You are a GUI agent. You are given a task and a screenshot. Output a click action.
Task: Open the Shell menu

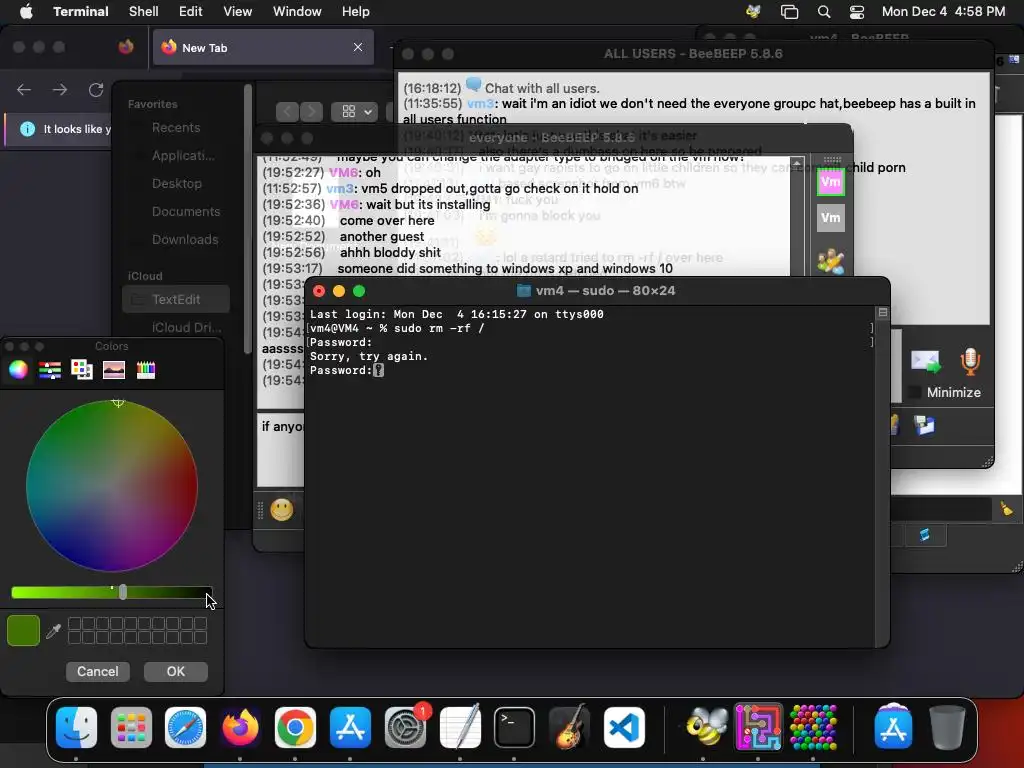point(144,12)
